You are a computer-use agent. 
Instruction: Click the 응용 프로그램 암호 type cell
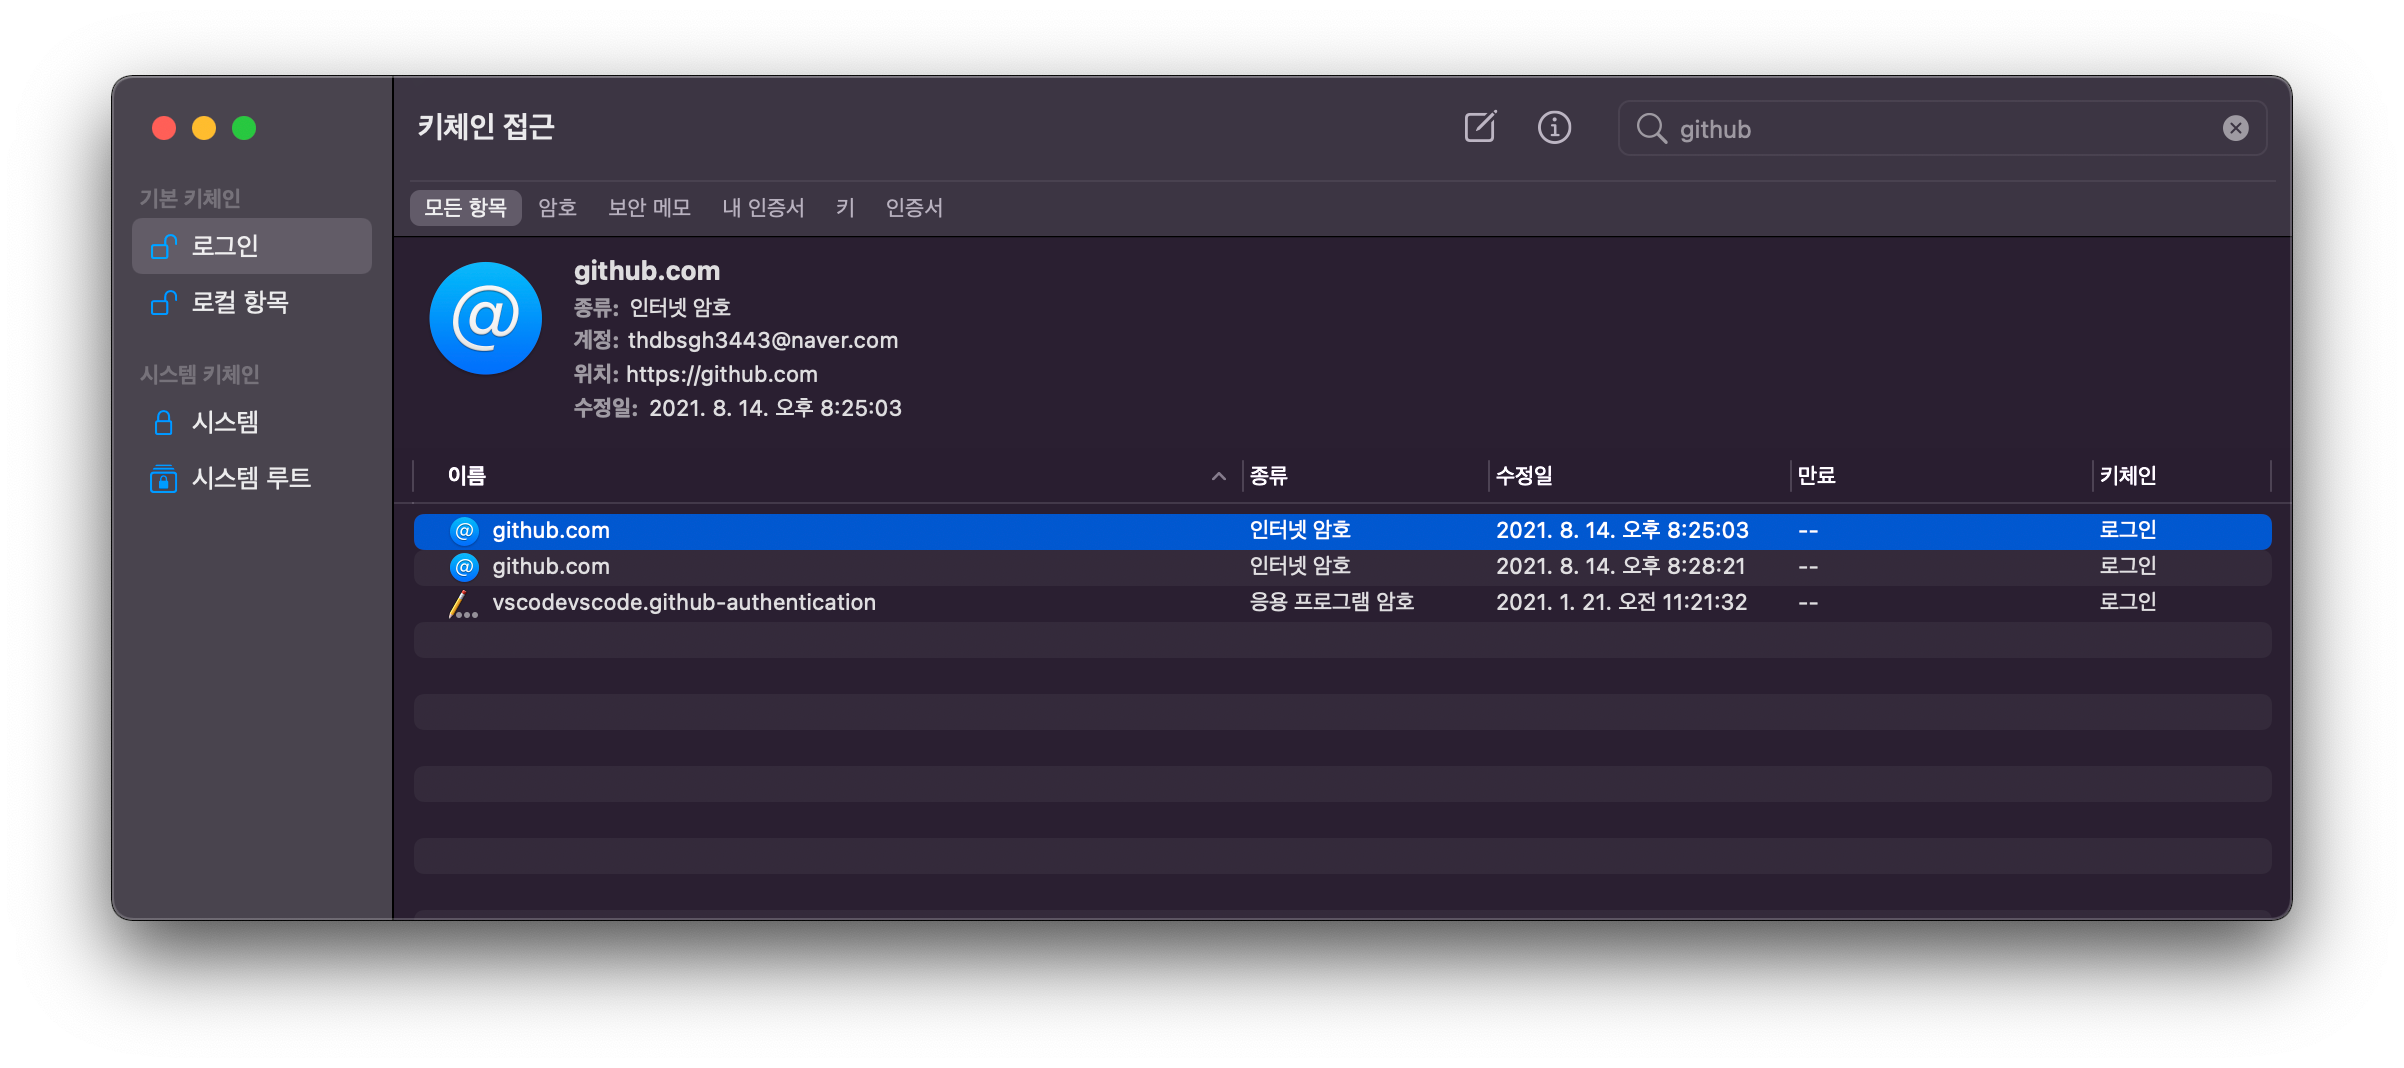tap(1331, 602)
